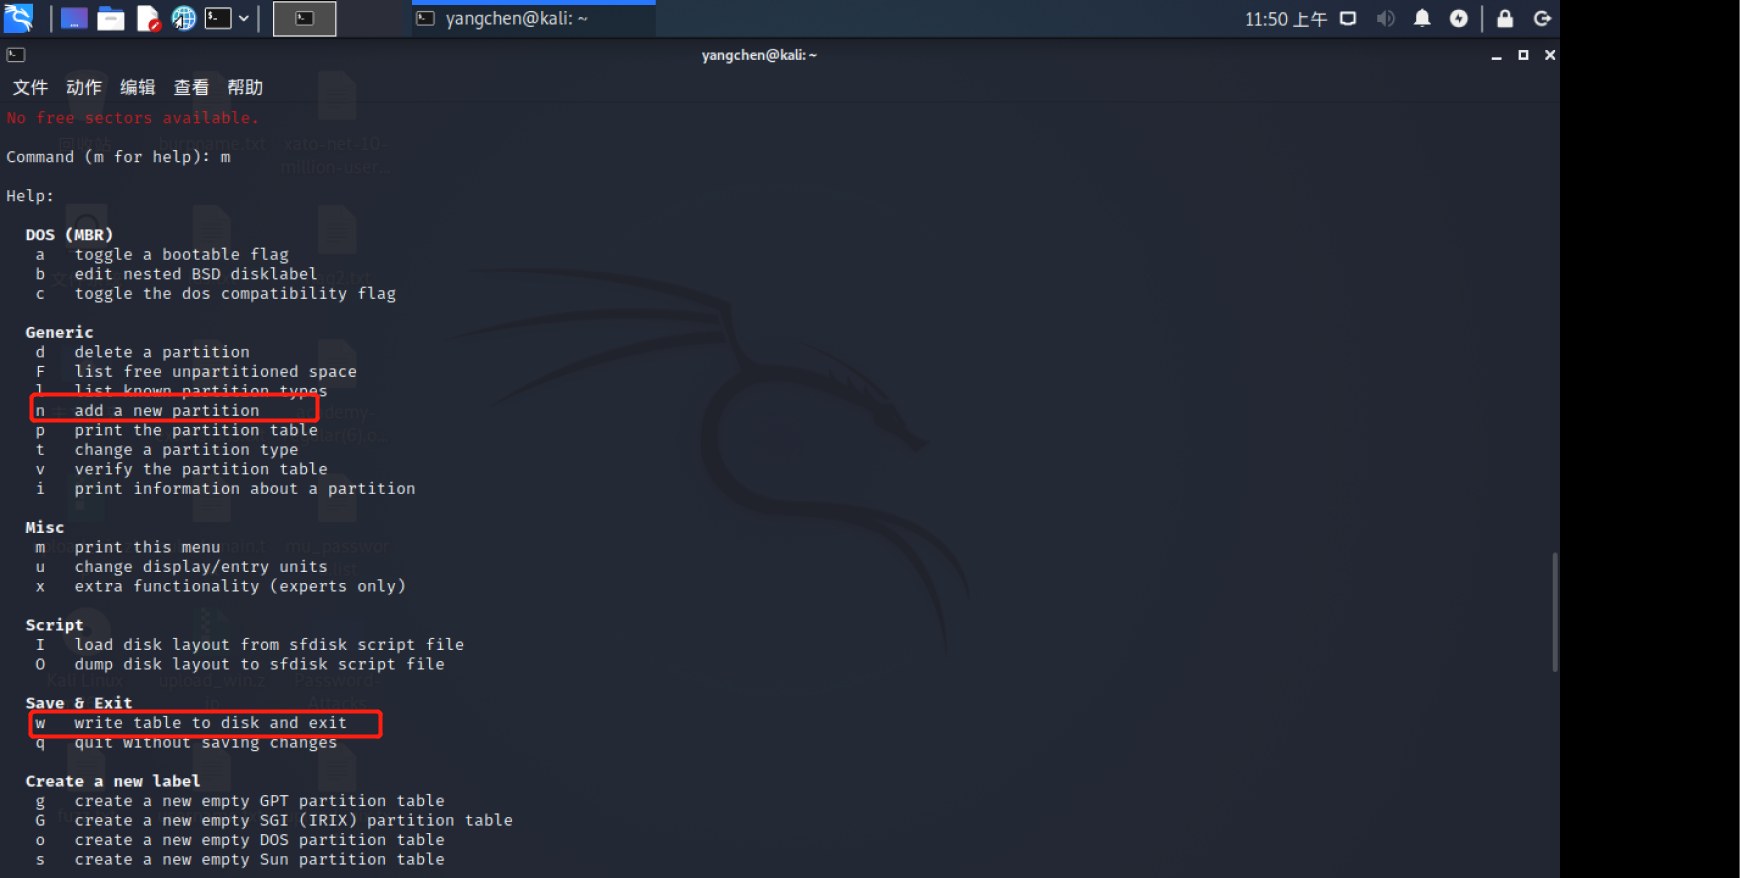Expand the terminal launcher dropdown arrow
The height and width of the screenshot is (878, 1740).
click(x=243, y=18)
